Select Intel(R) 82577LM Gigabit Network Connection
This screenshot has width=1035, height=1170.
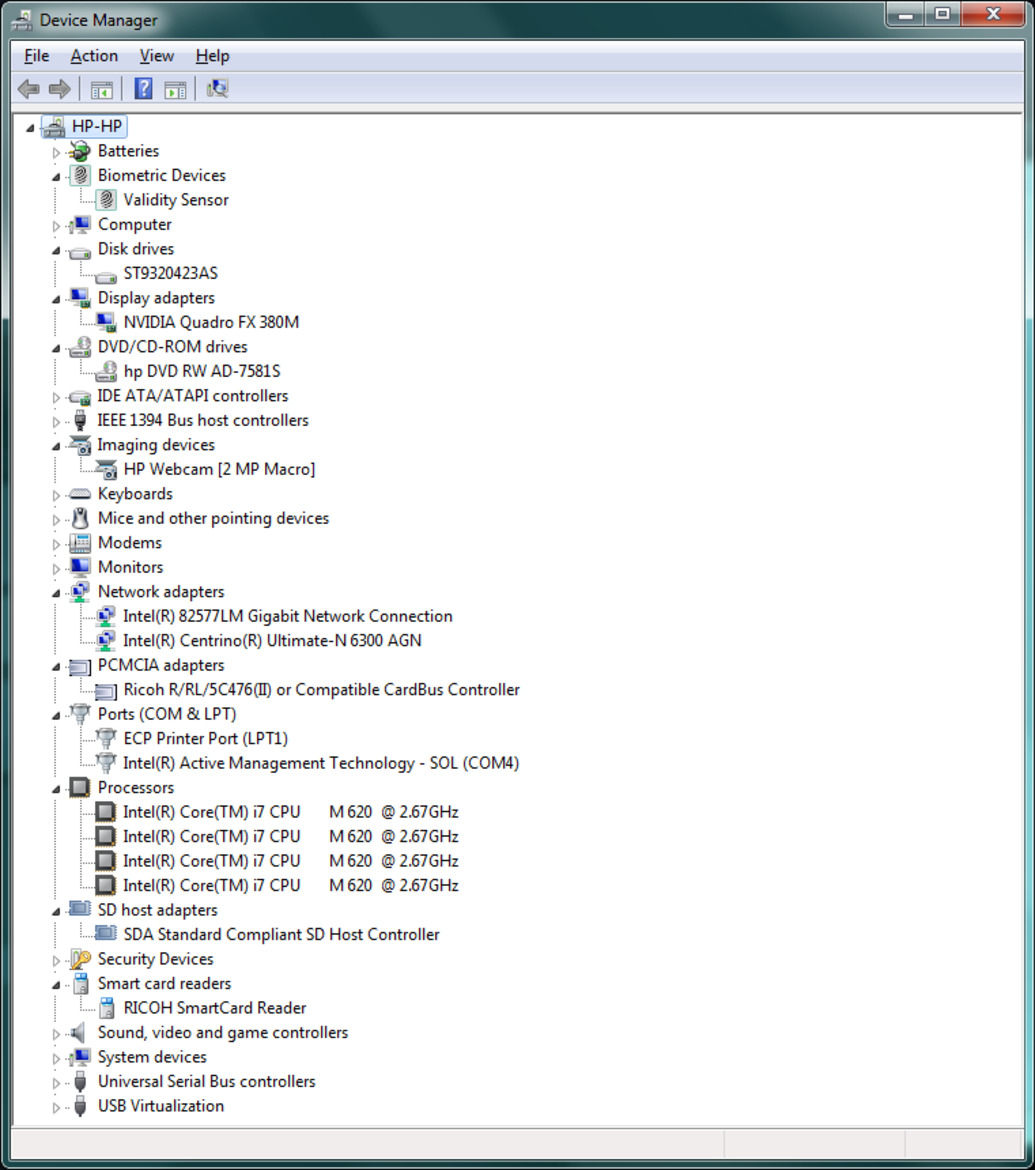click(x=287, y=616)
